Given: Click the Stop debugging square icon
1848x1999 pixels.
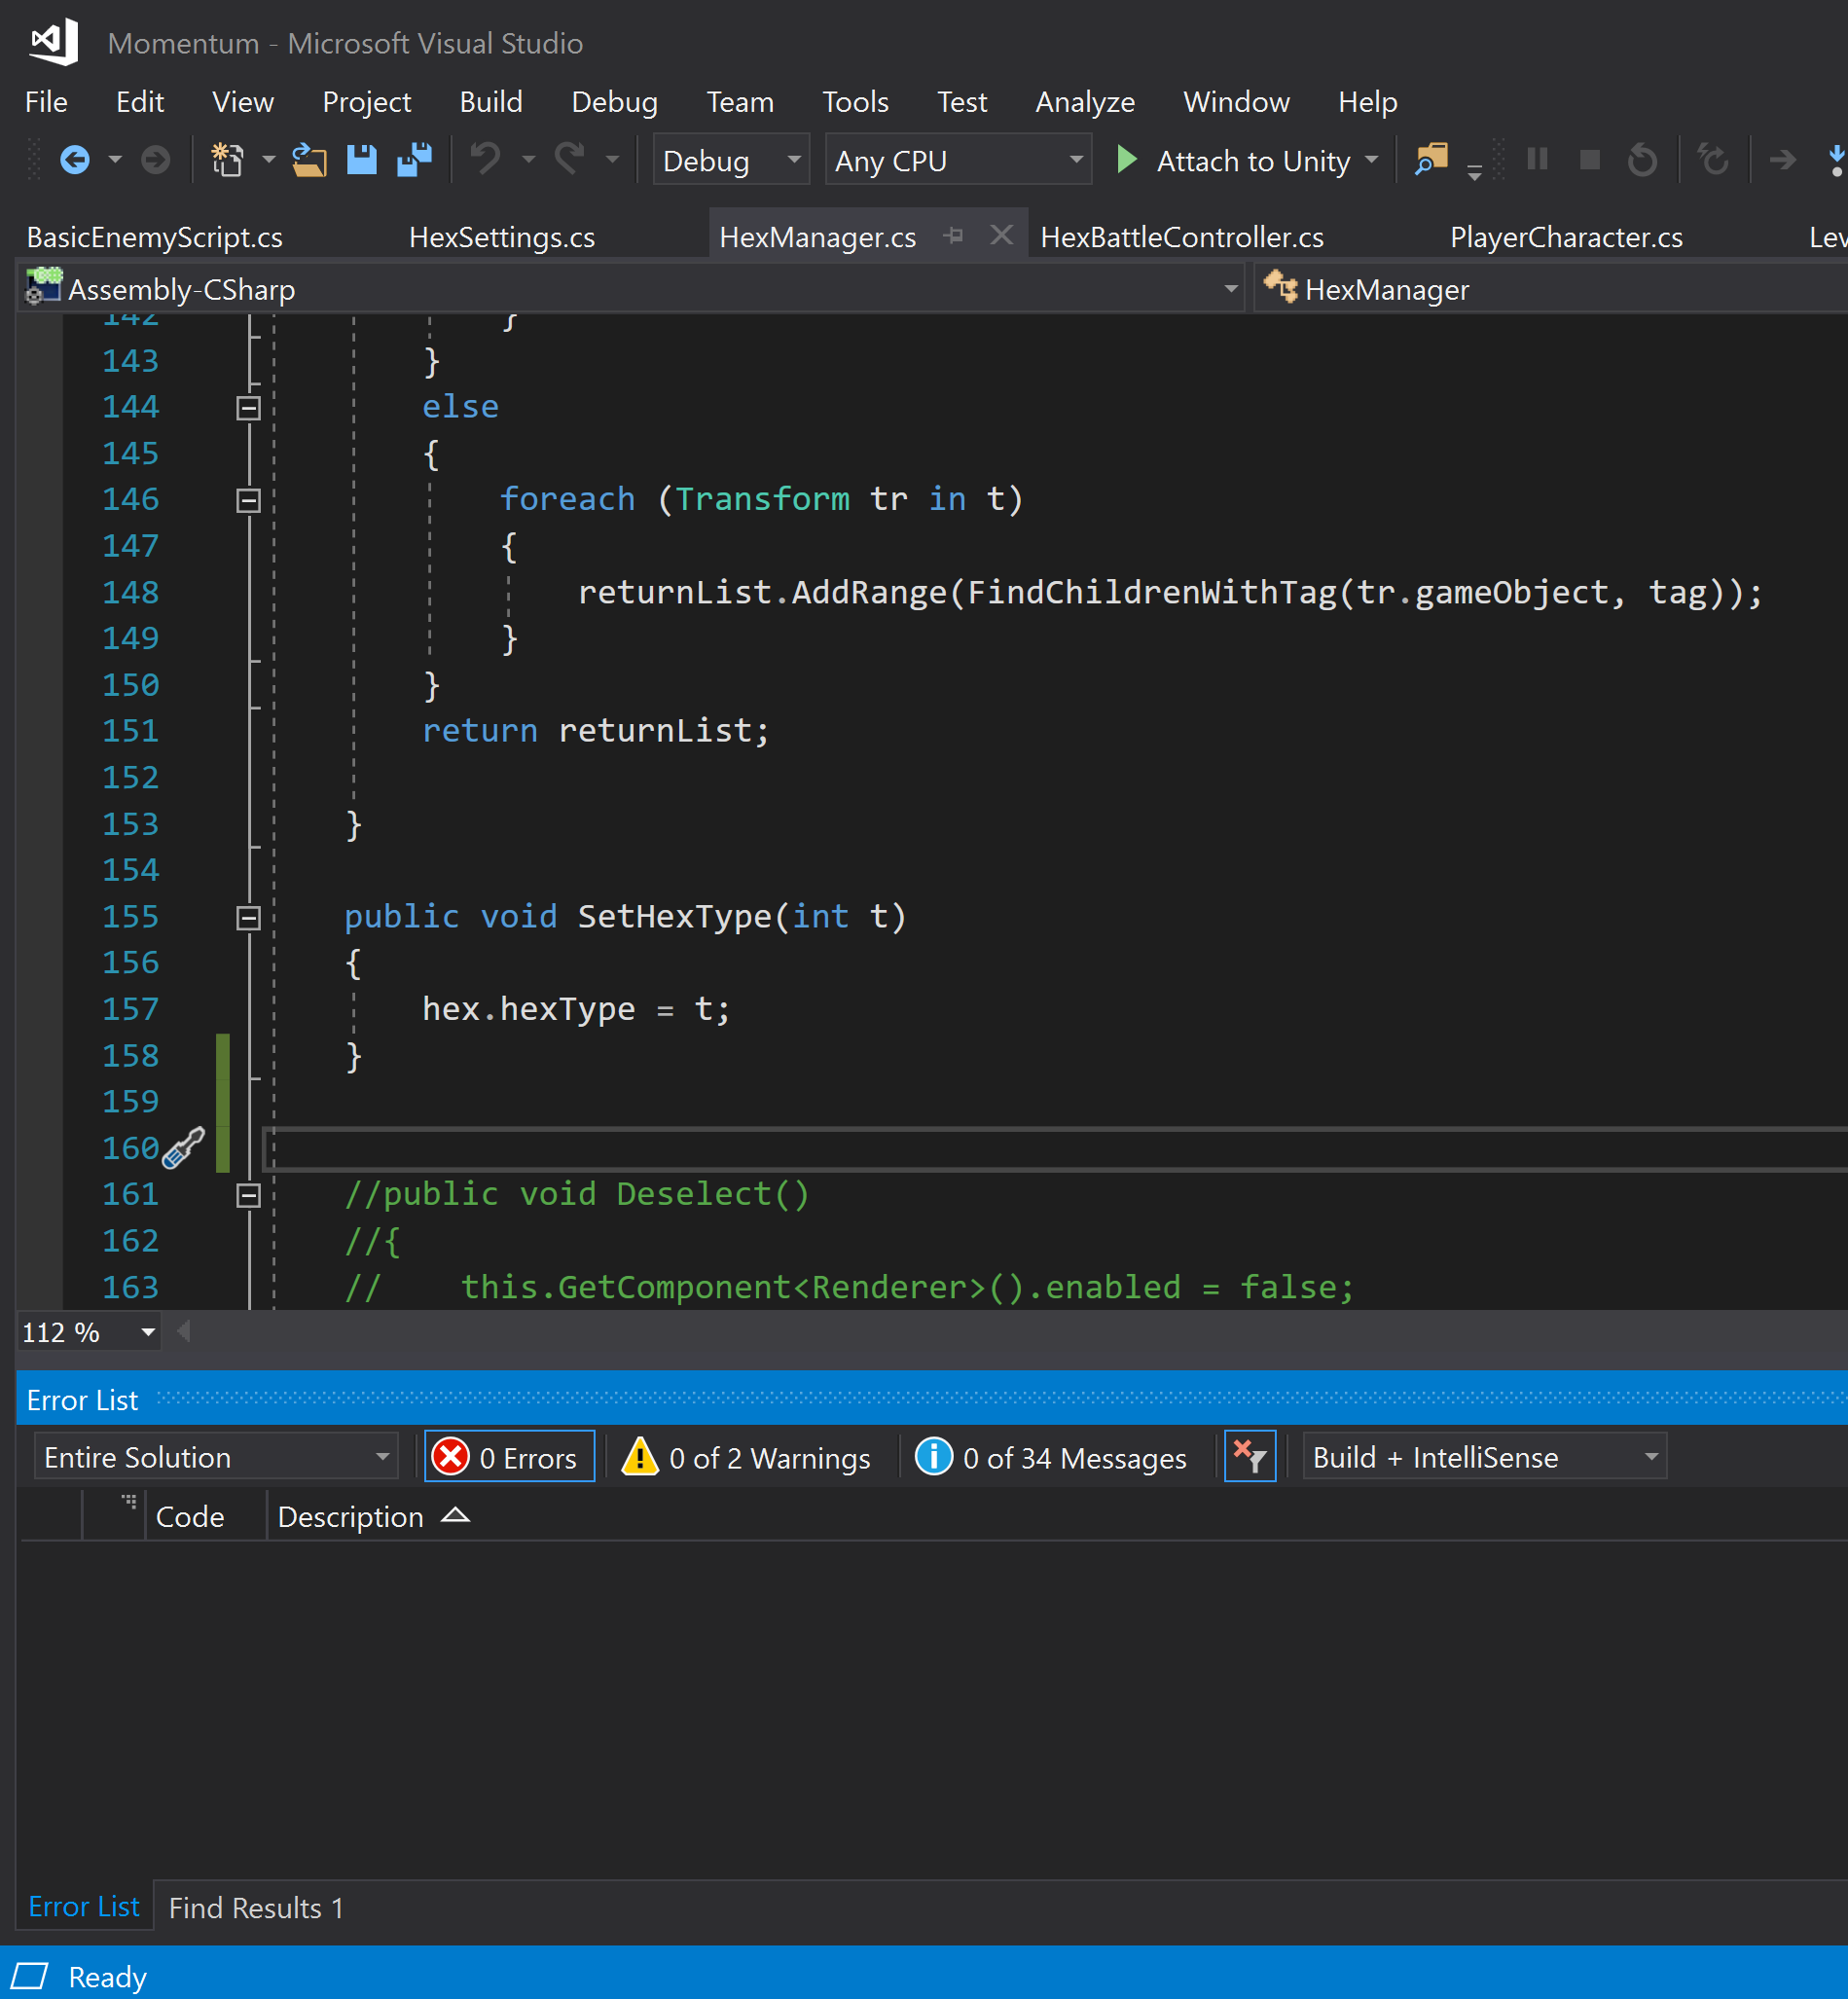Looking at the screenshot, I should 1589,160.
